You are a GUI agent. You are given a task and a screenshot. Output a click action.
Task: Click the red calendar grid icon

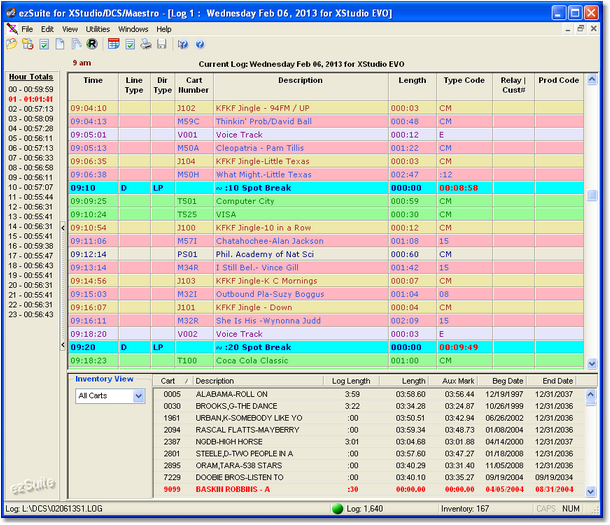click(x=114, y=44)
